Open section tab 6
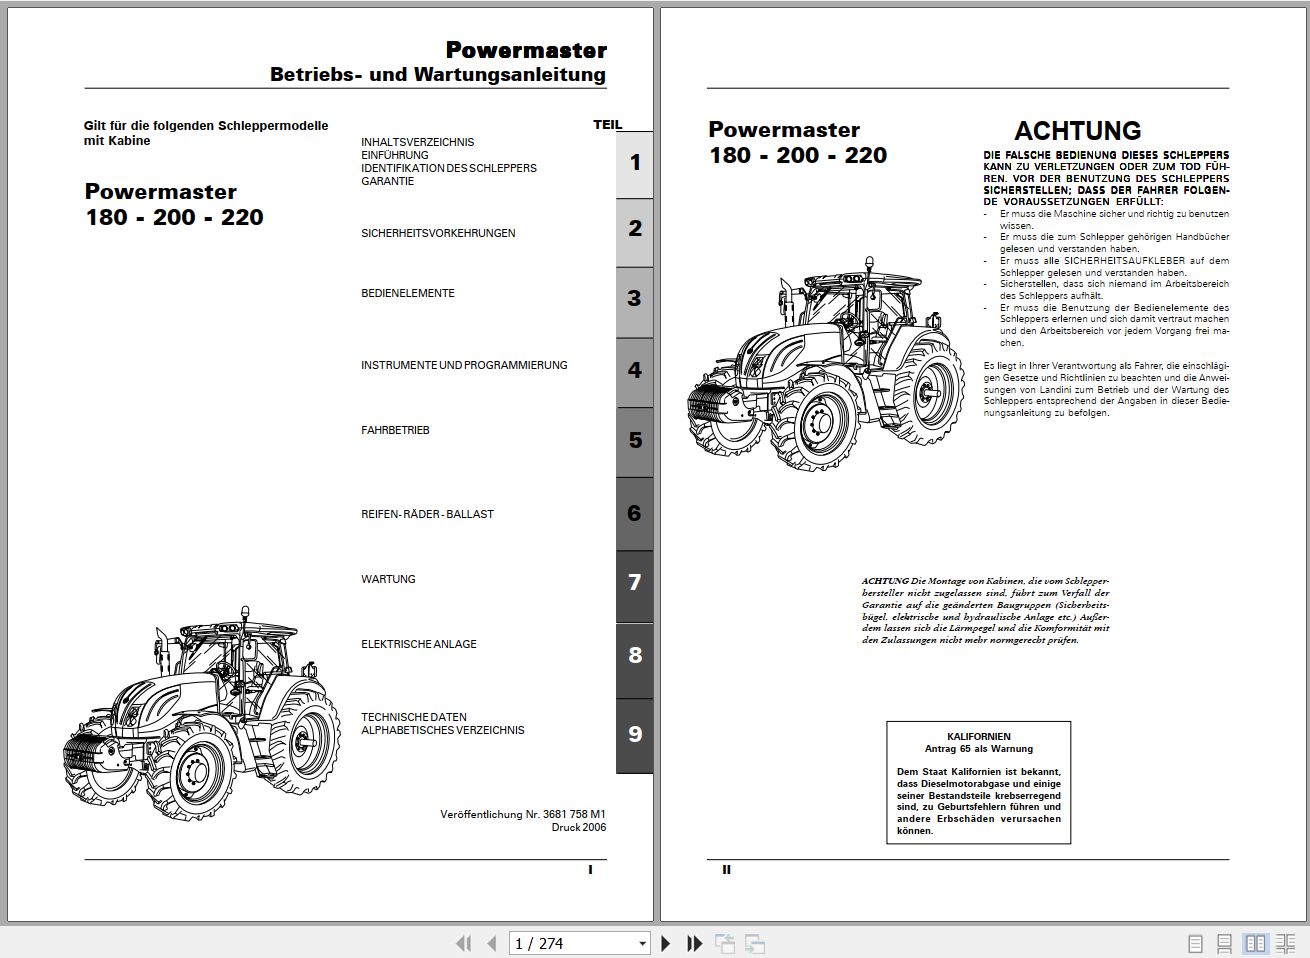Screen dimensions: 1310x958 click(x=634, y=513)
